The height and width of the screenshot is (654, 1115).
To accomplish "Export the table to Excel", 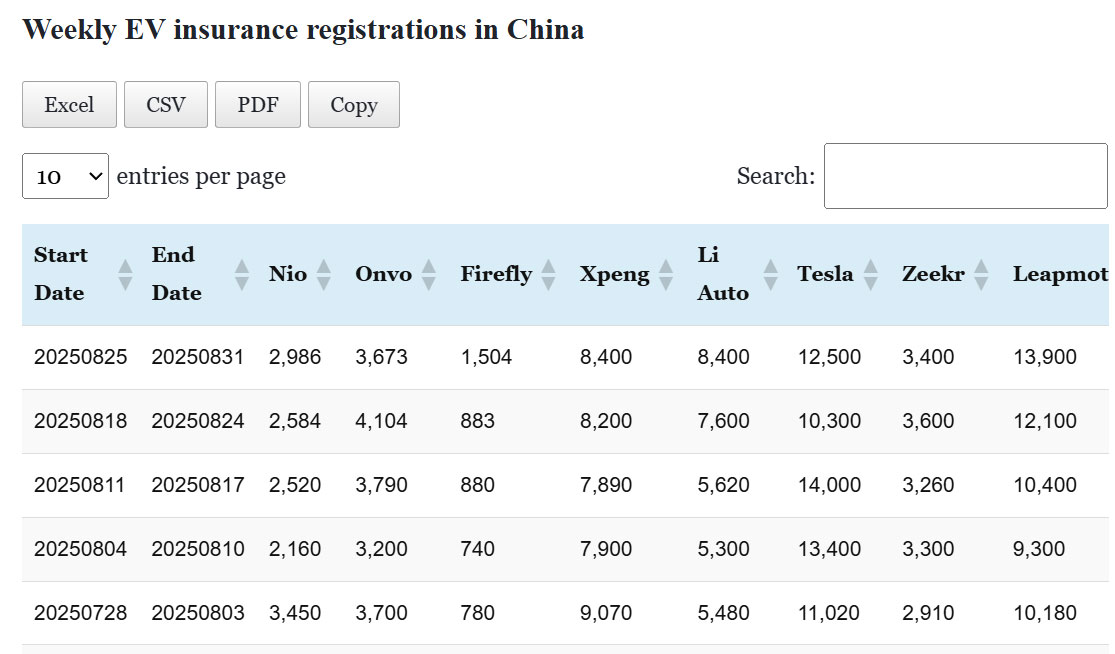I will [x=69, y=105].
